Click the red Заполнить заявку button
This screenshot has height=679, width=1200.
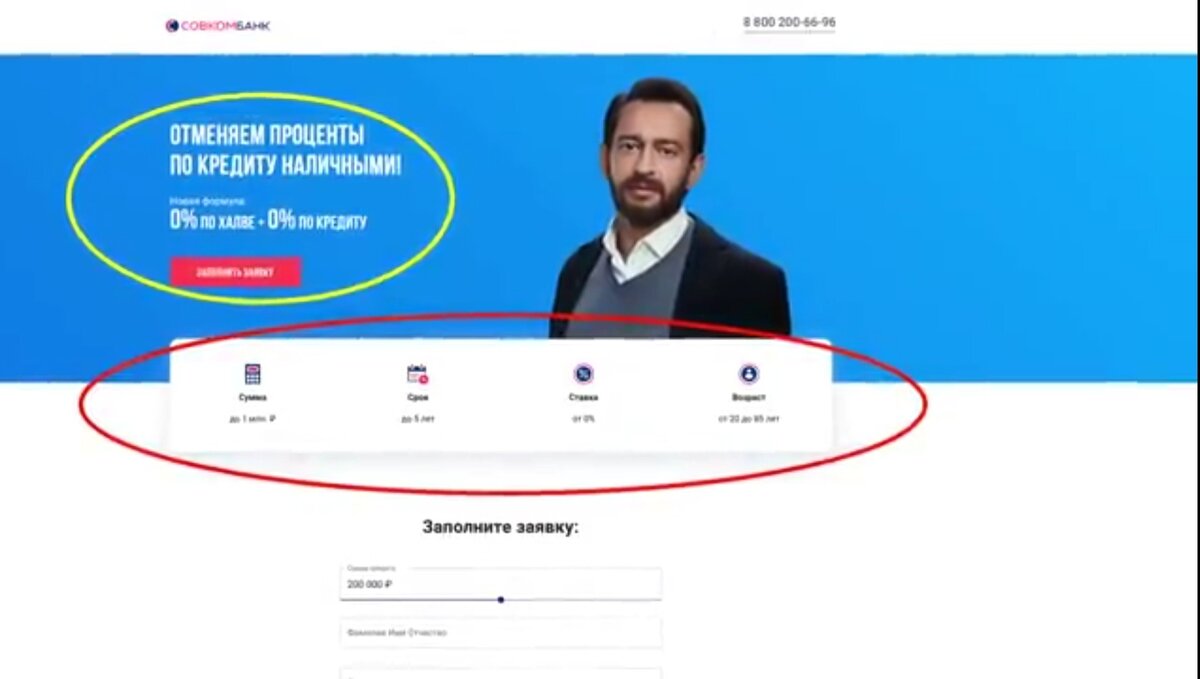click(x=235, y=272)
